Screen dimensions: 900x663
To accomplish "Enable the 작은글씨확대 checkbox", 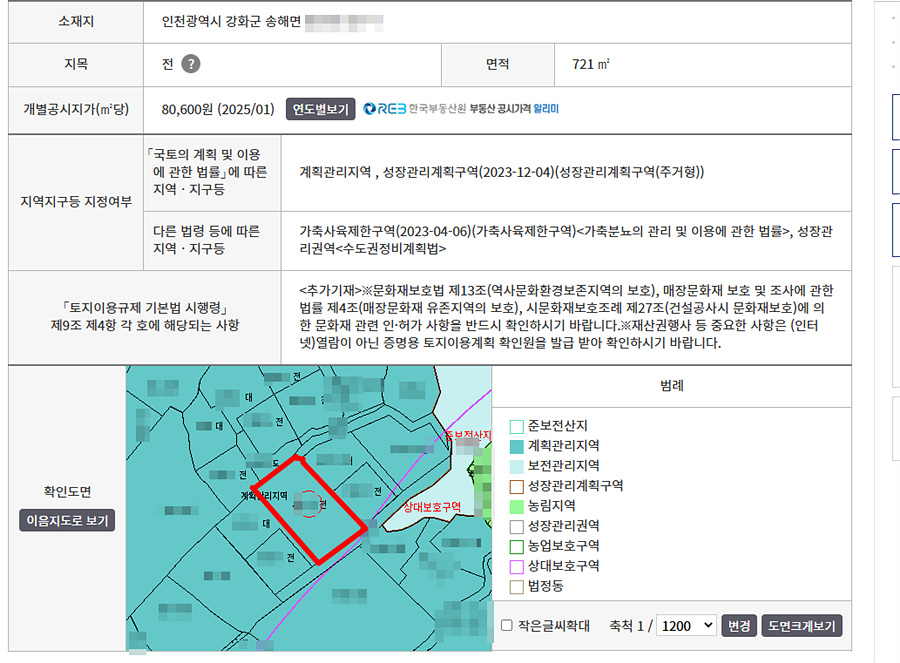I will [x=507, y=626].
